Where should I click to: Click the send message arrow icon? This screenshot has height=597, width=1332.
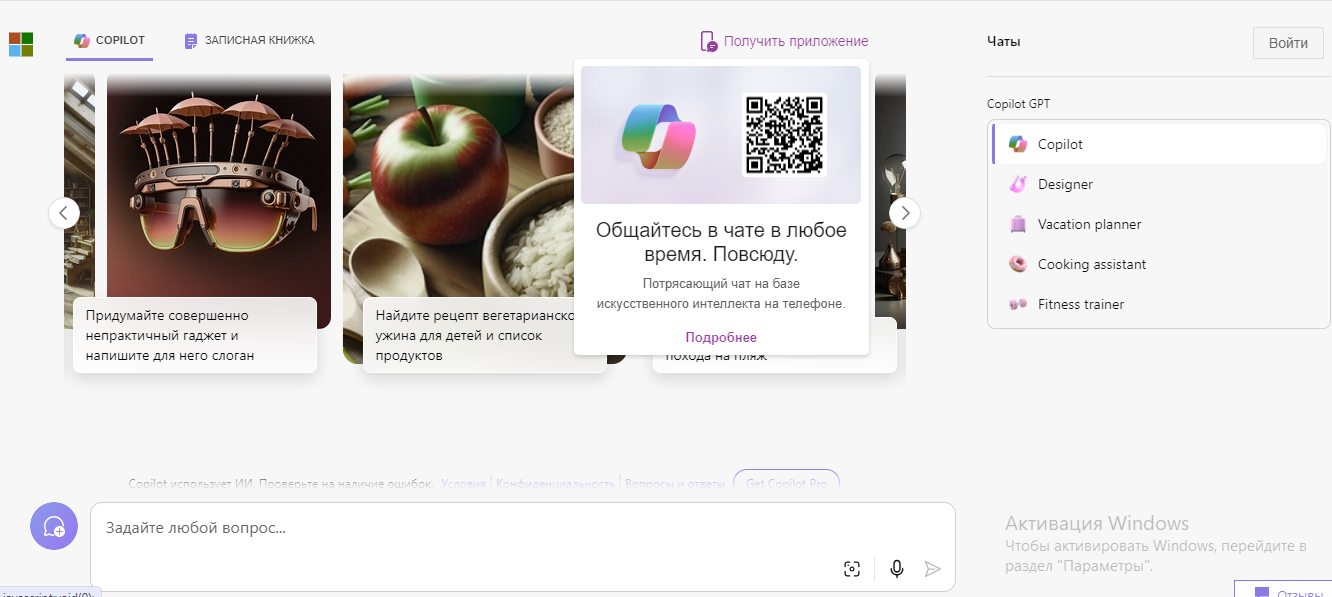[932, 569]
